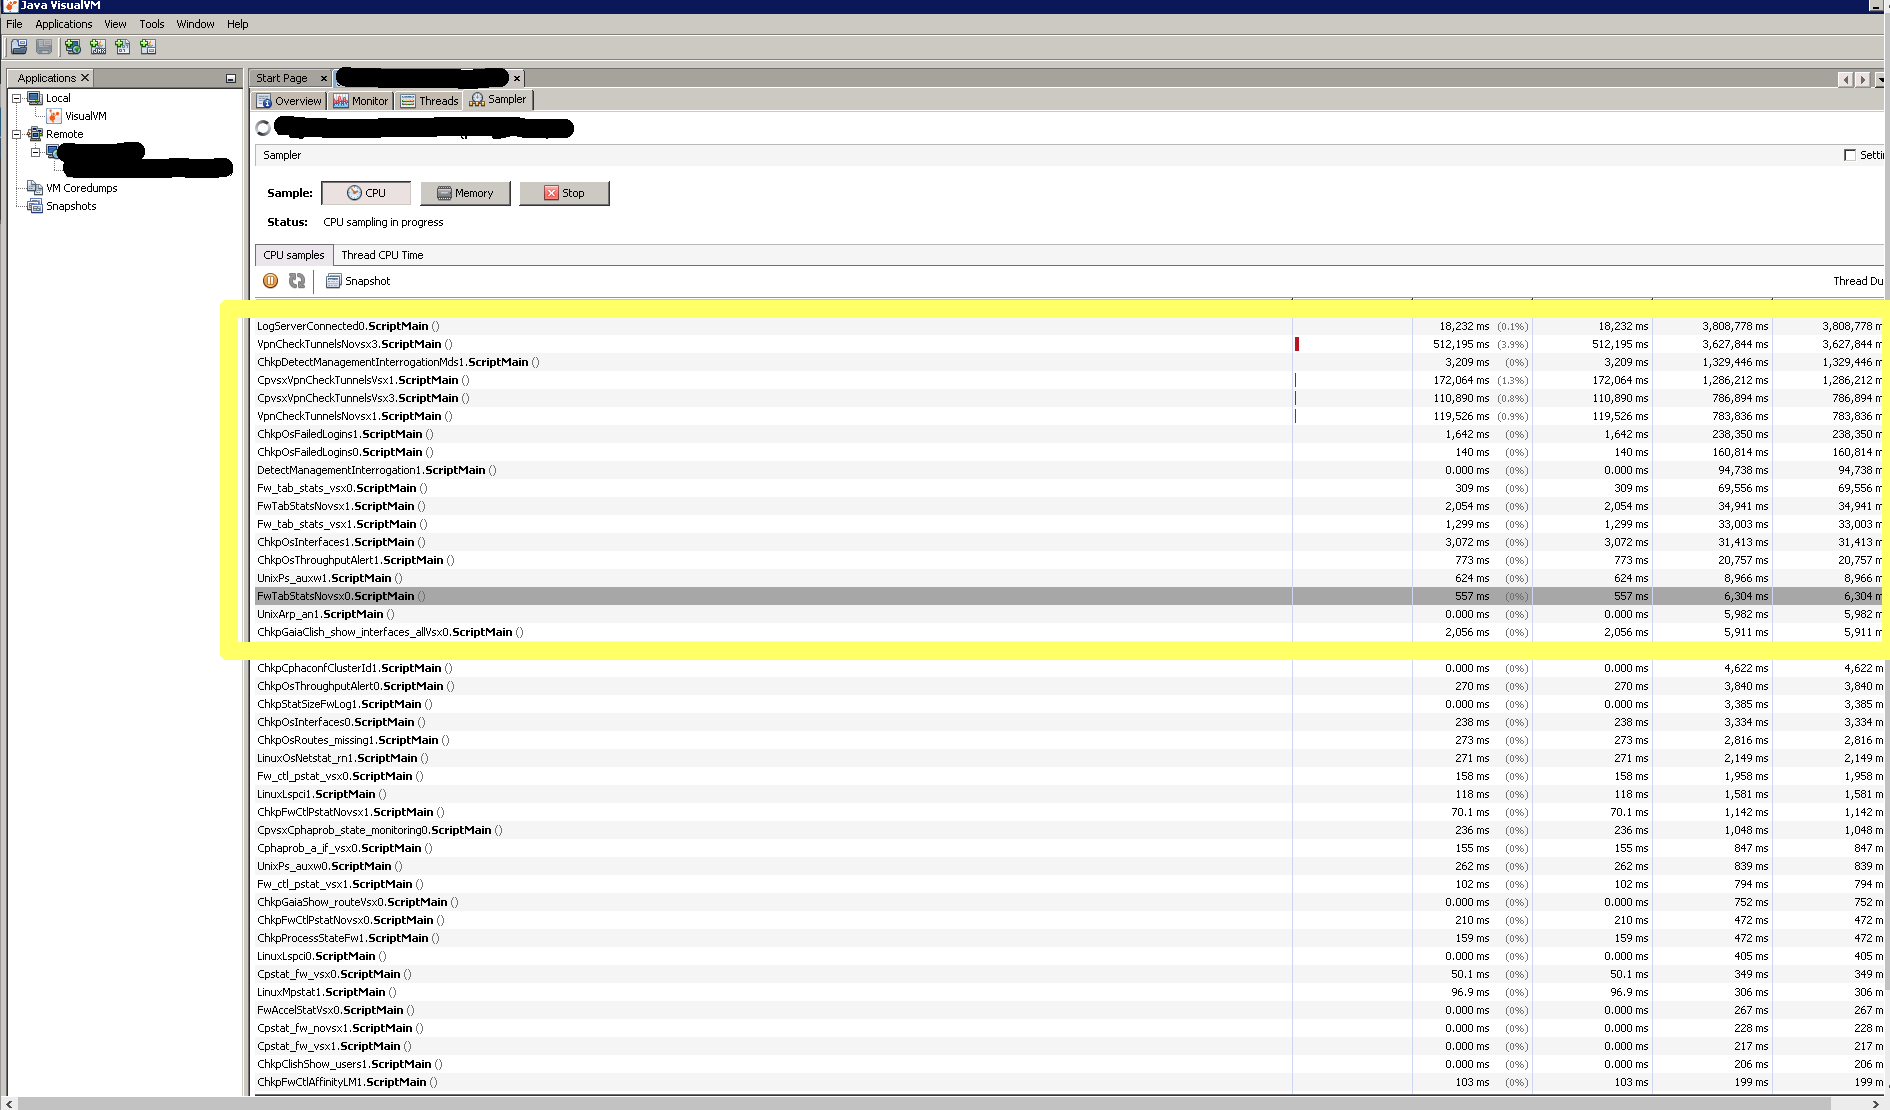Minimize the Applications panel
The image size is (1890, 1110).
pos(231,78)
